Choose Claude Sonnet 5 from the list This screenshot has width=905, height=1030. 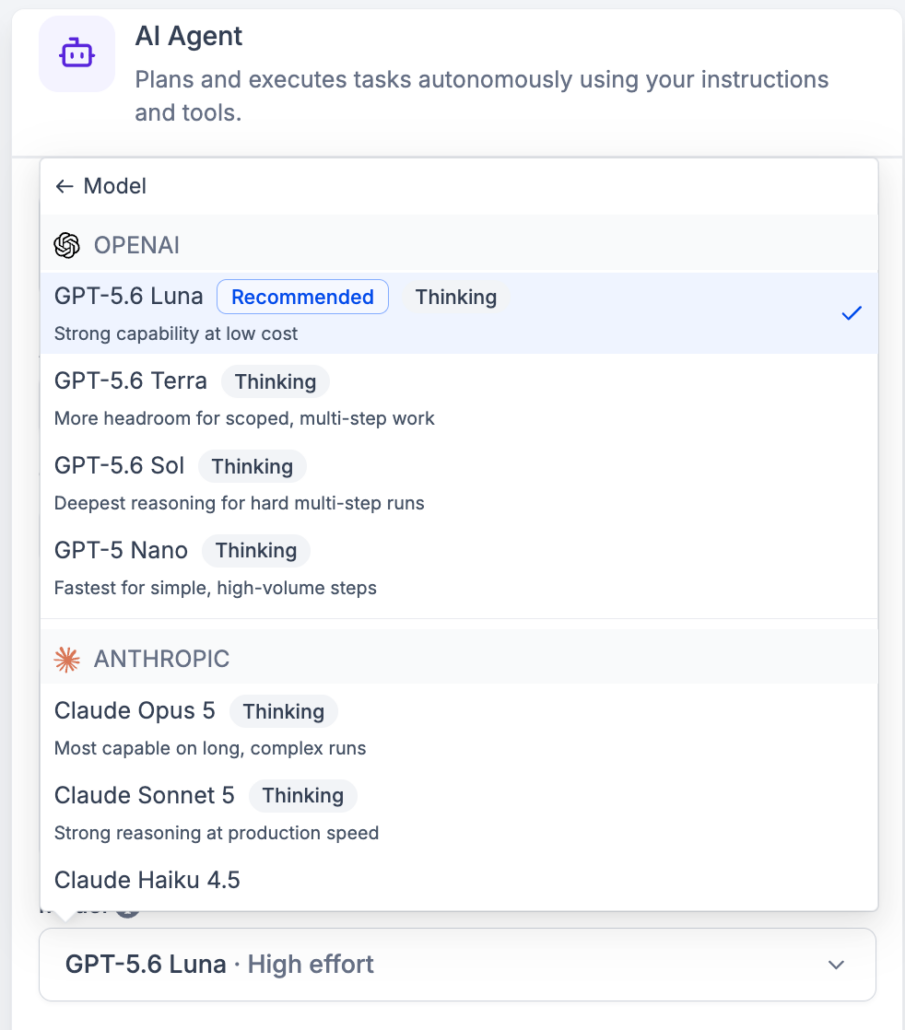click(x=459, y=813)
